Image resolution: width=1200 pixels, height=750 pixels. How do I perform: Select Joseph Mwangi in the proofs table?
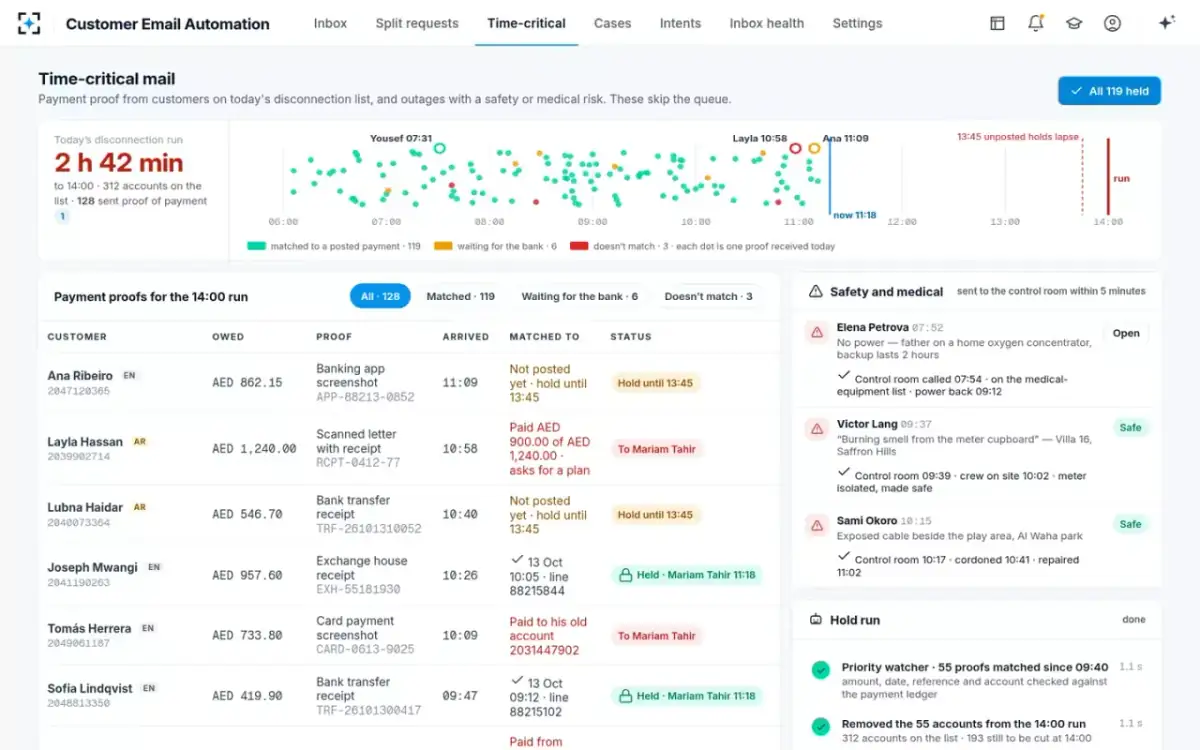(x=92, y=568)
